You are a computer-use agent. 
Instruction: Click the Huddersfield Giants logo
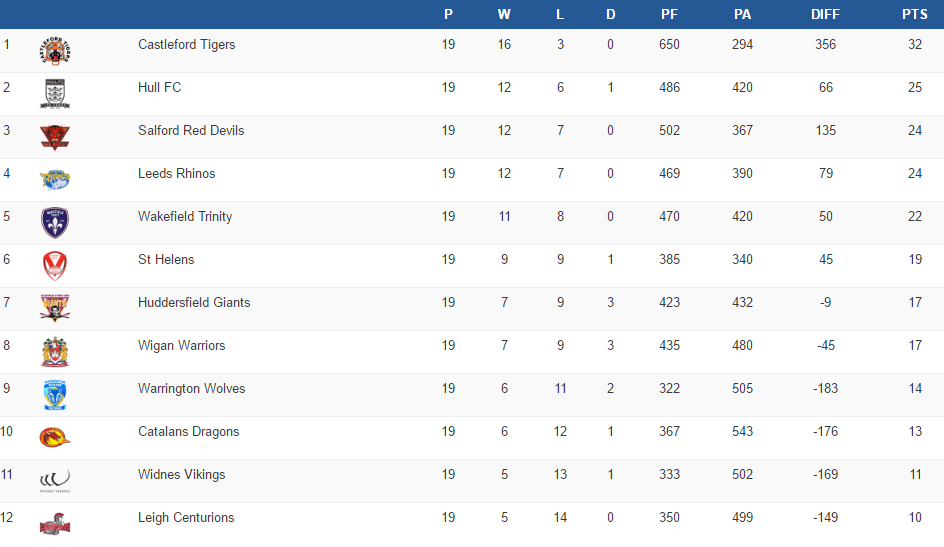click(x=55, y=309)
